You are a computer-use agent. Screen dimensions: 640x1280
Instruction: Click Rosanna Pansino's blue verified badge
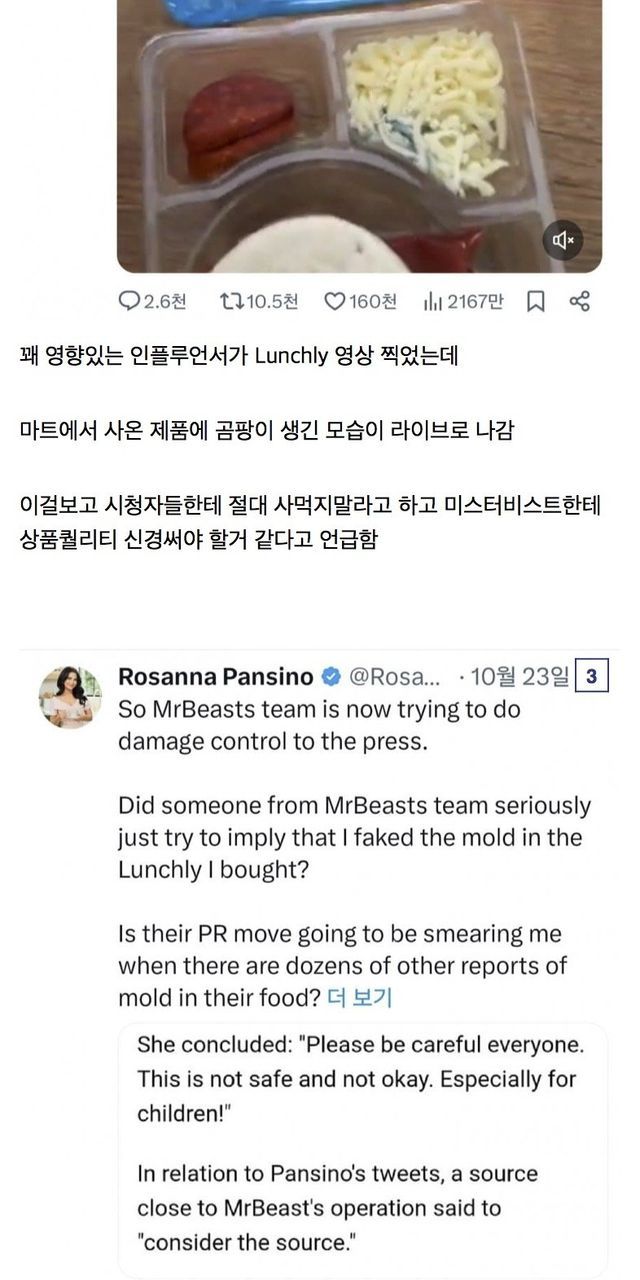pyautogui.click(x=330, y=677)
